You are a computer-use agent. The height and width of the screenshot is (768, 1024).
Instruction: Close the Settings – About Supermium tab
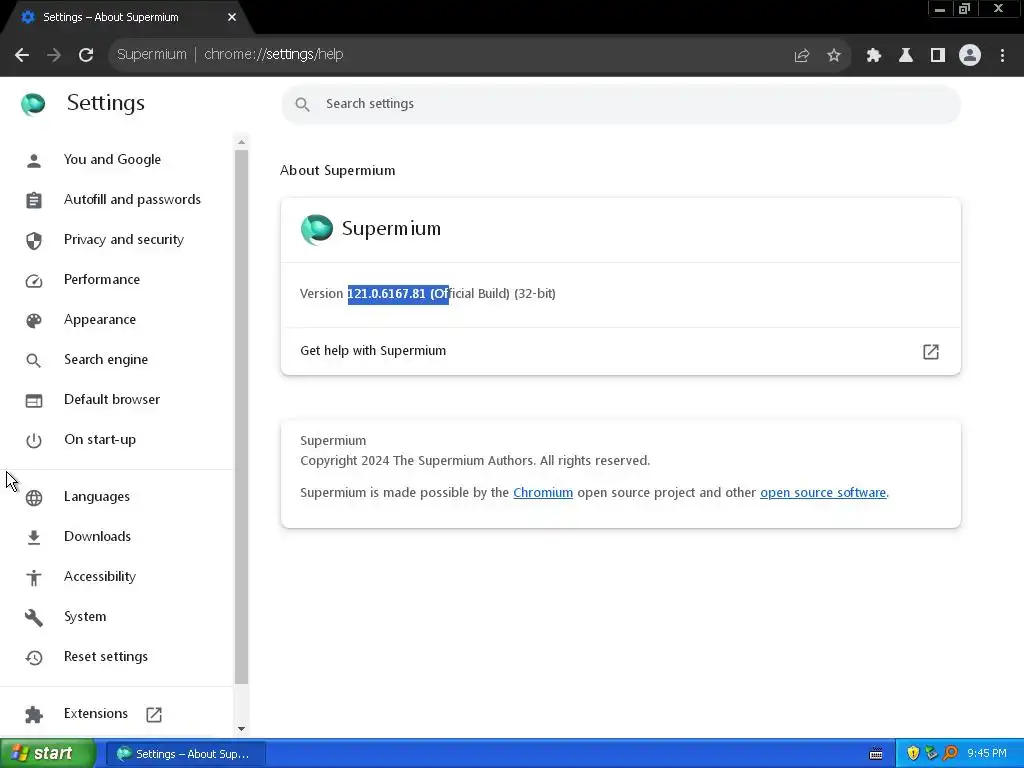pos(232,17)
